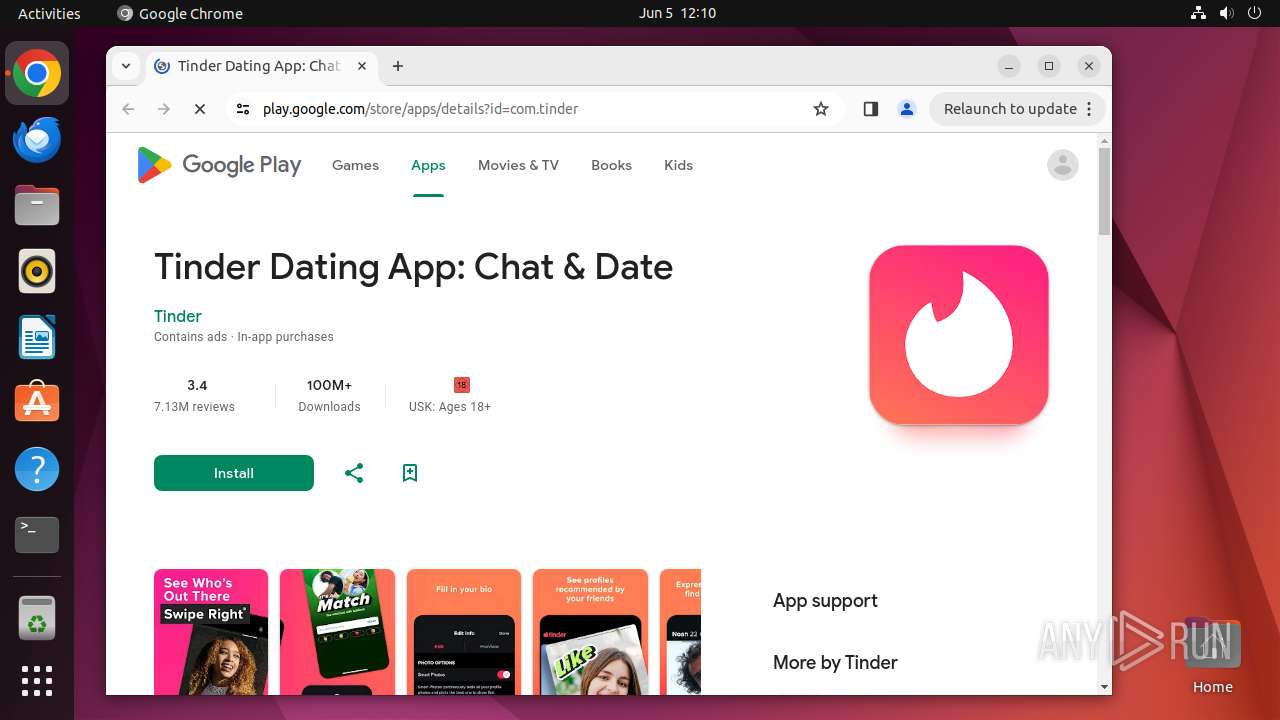Show Applications grid
The image size is (1280, 720).
point(37,681)
